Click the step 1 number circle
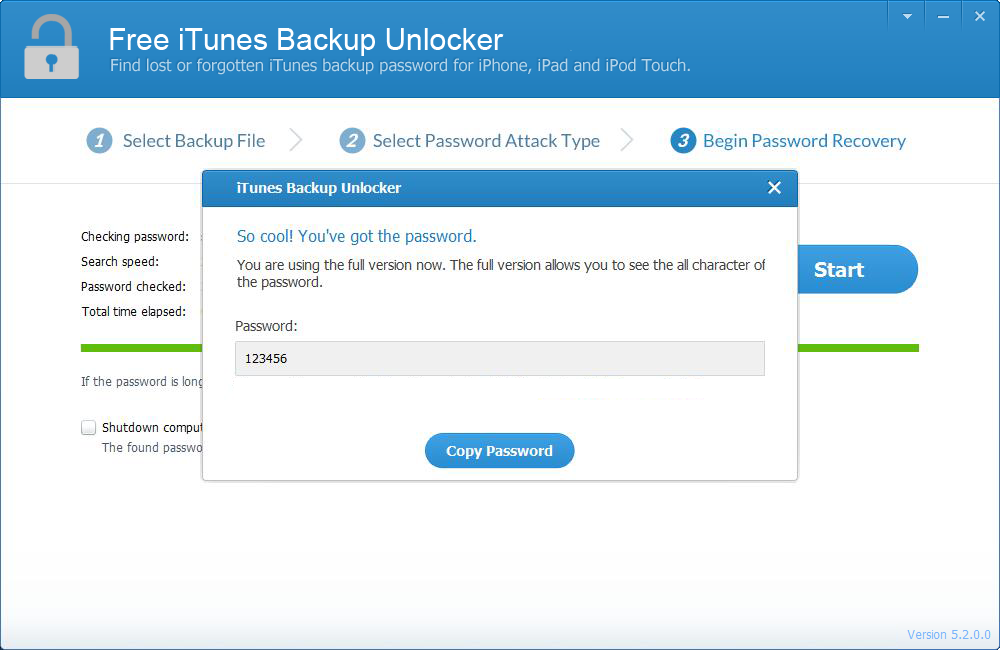The height and width of the screenshot is (650, 1000). (99, 141)
